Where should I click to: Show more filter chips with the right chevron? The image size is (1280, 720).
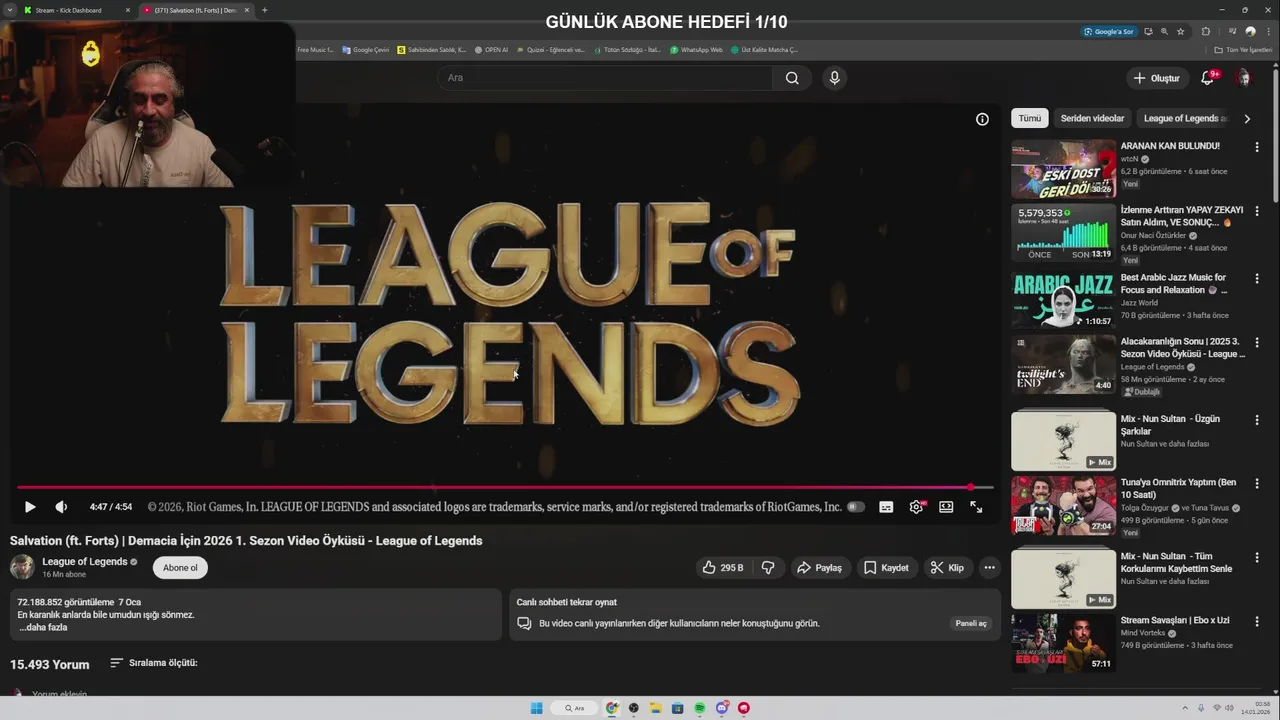point(1247,118)
